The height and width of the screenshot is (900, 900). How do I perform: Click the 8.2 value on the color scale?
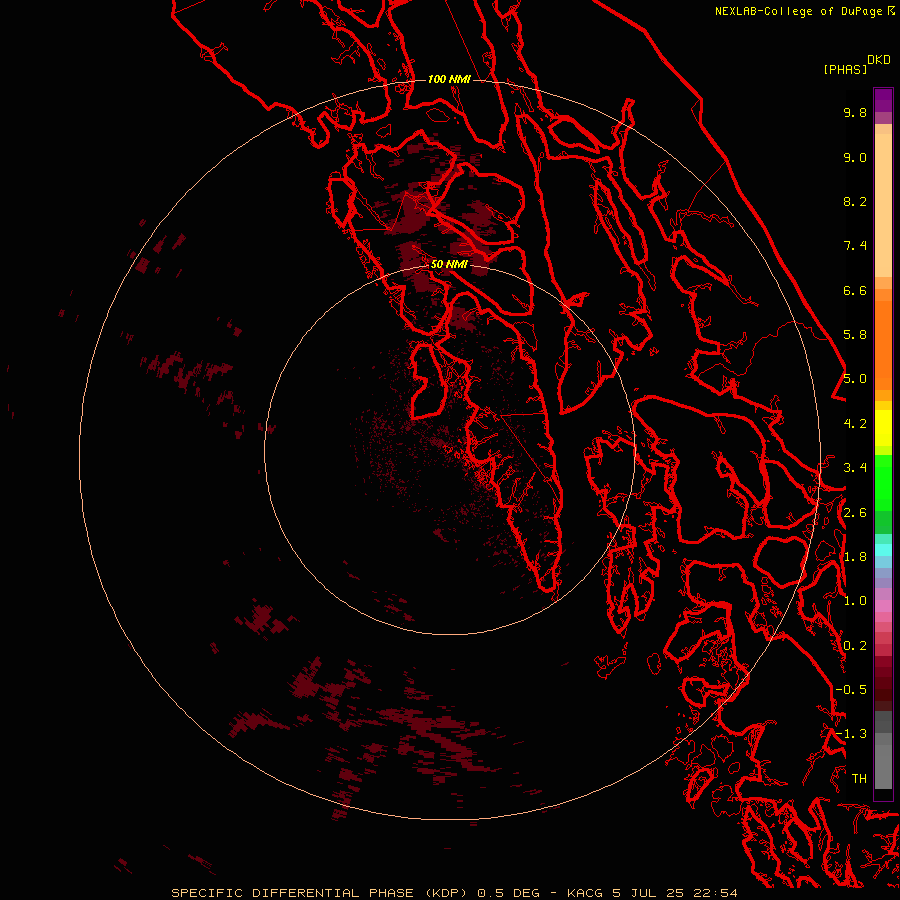pos(855,201)
